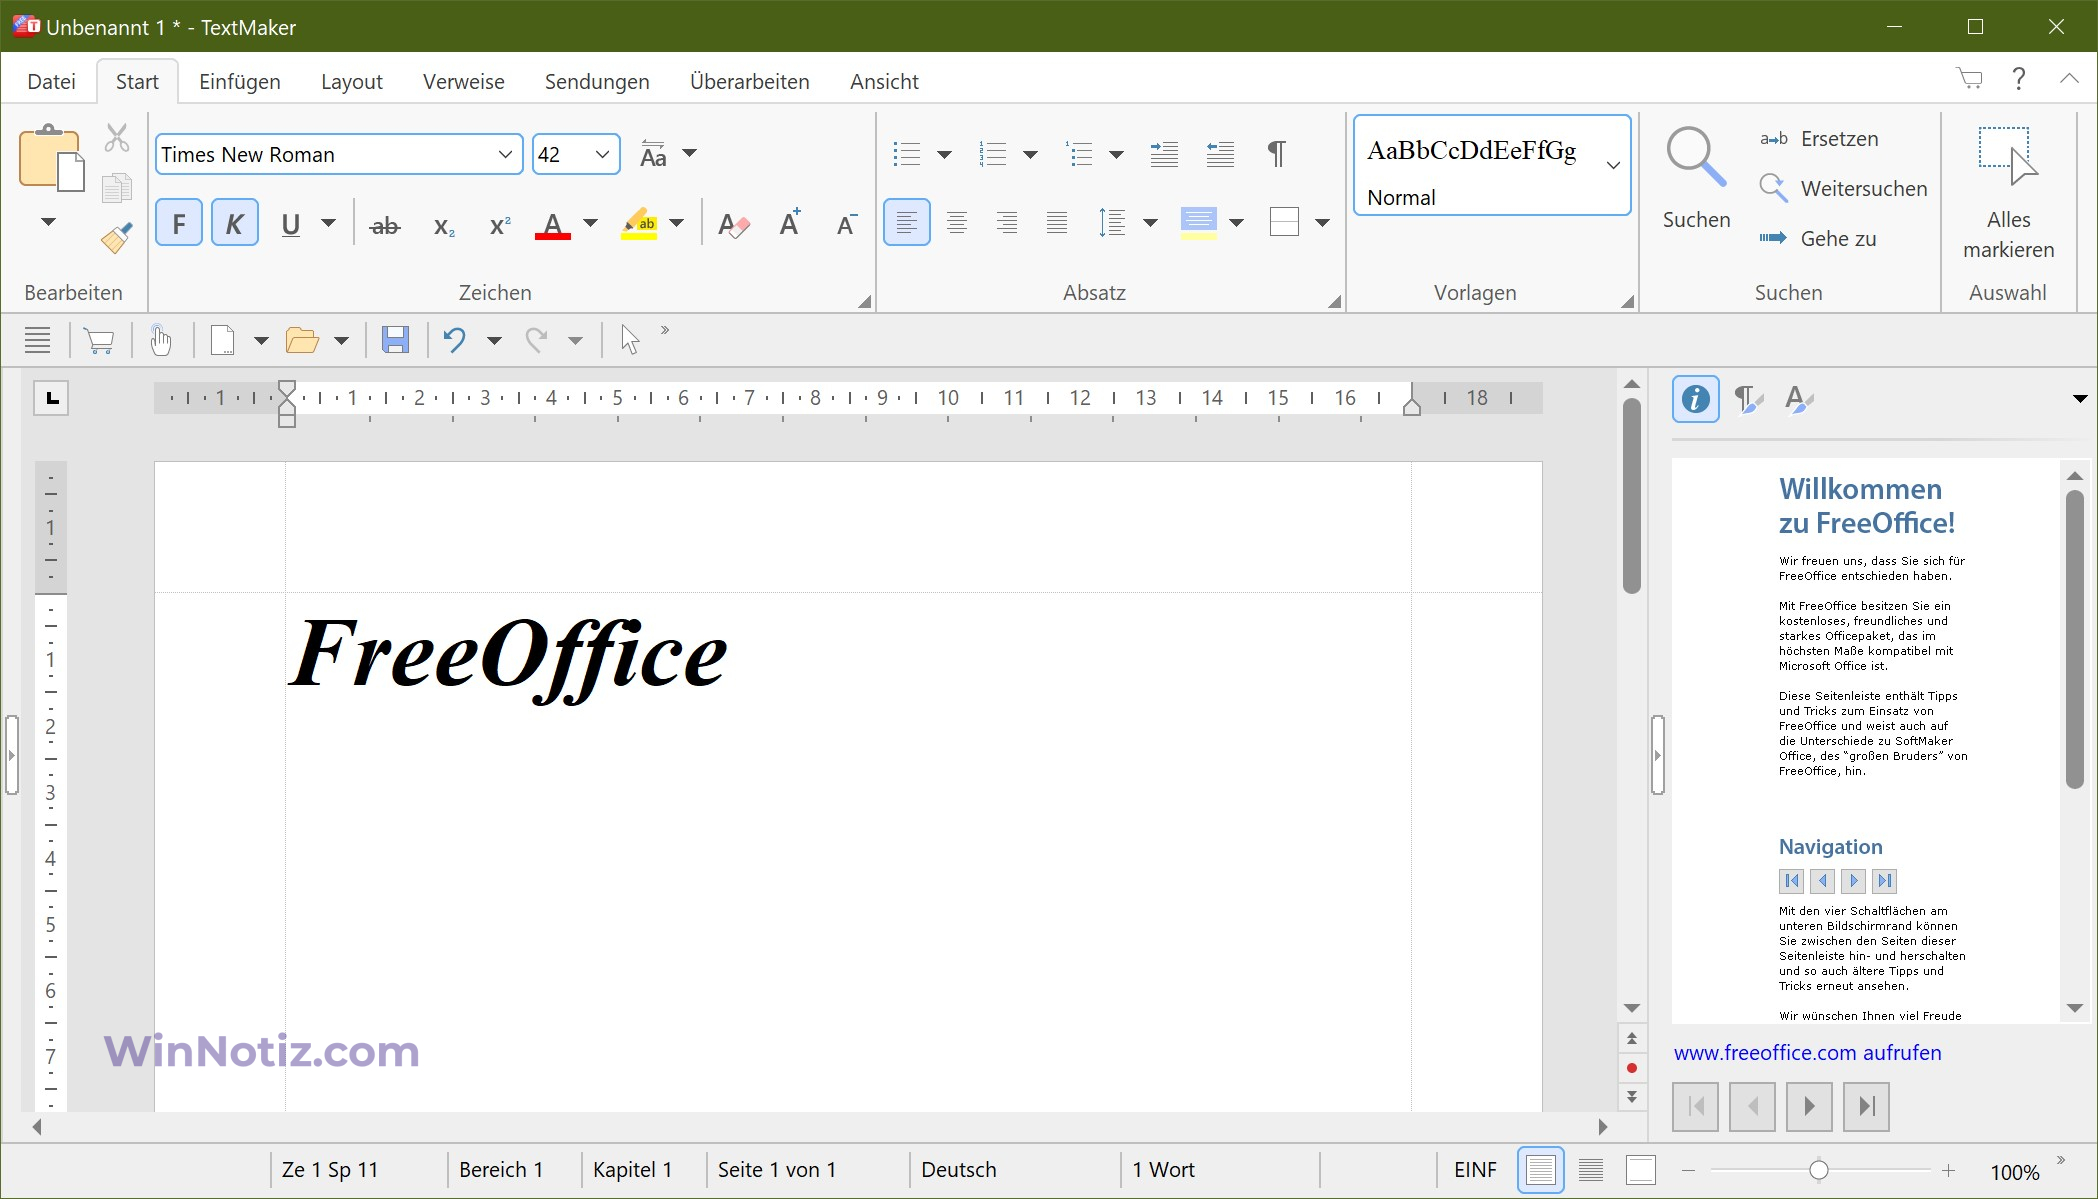Viewport: 2098px width, 1199px height.
Task: Click the Copy icon in Bearbeiten
Action: pyautogui.click(x=117, y=188)
